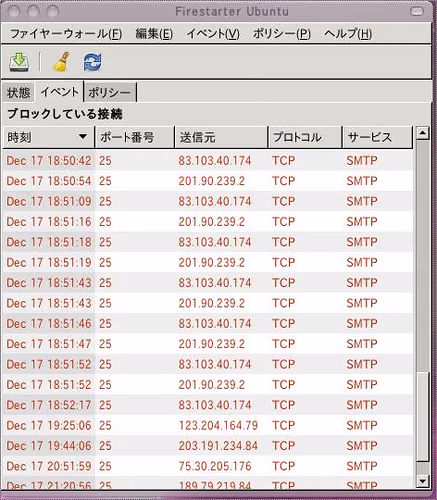Click the scrollbar down arrow
The width and height of the screenshot is (437, 500).
(x=423, y=481)
